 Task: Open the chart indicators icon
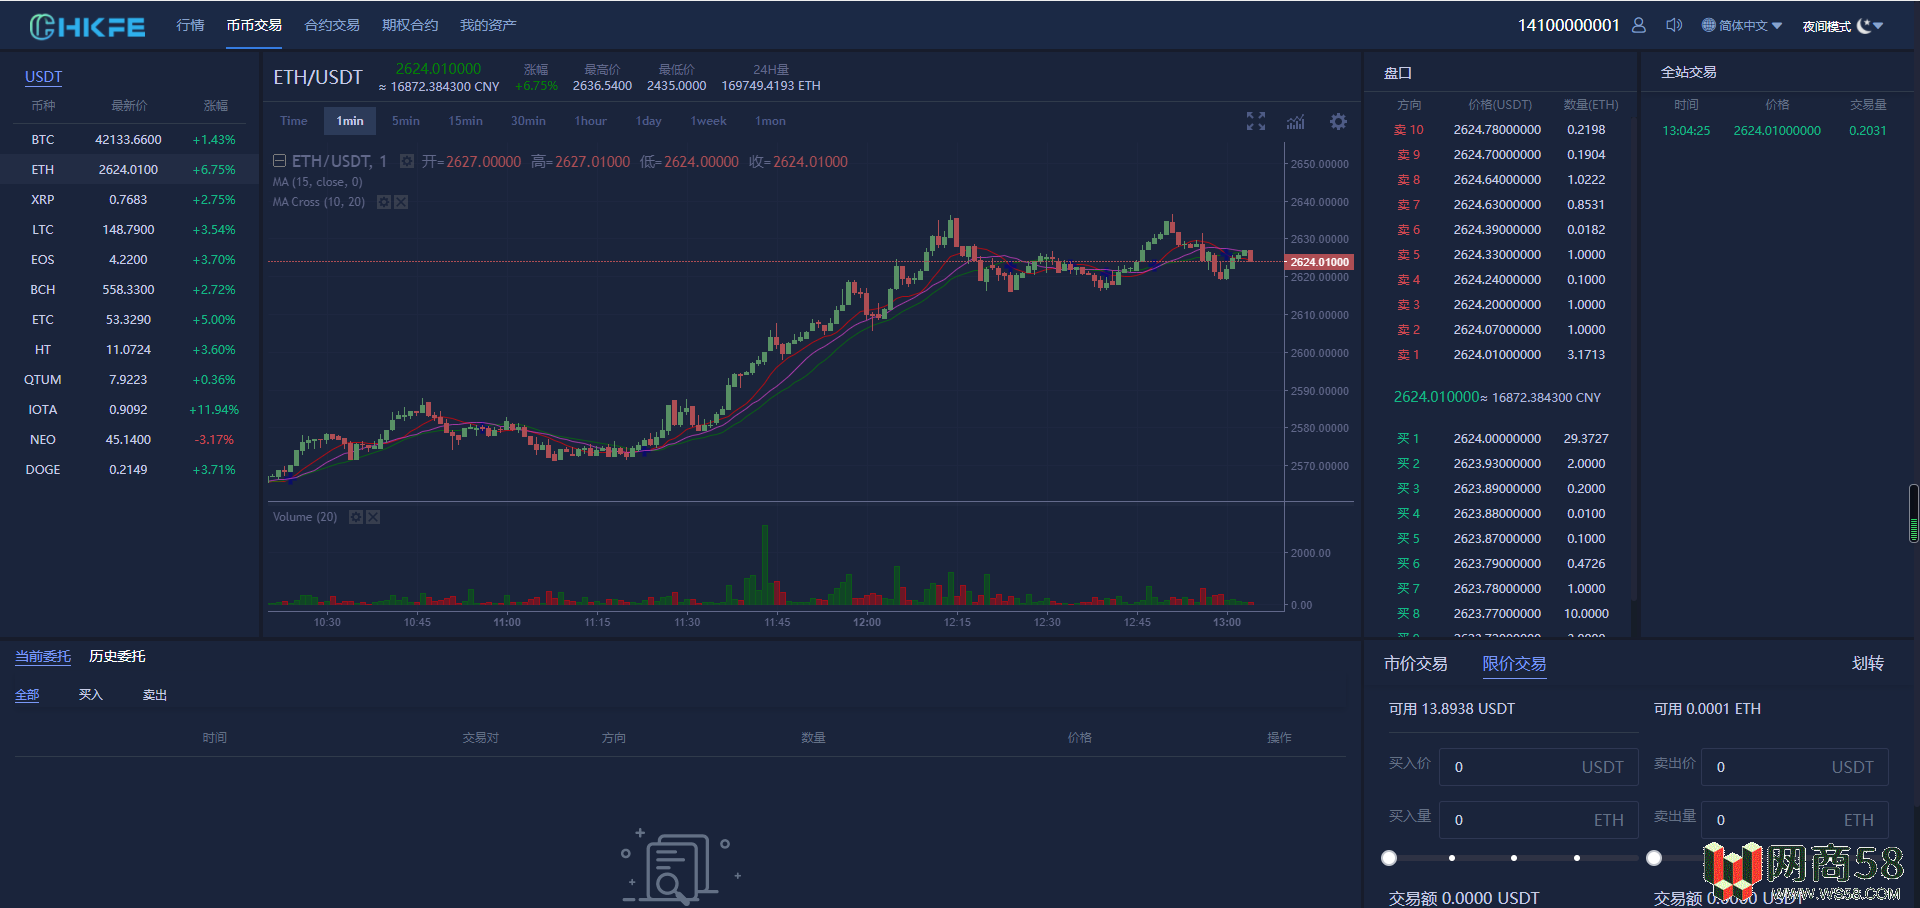tap(1296, 121)
